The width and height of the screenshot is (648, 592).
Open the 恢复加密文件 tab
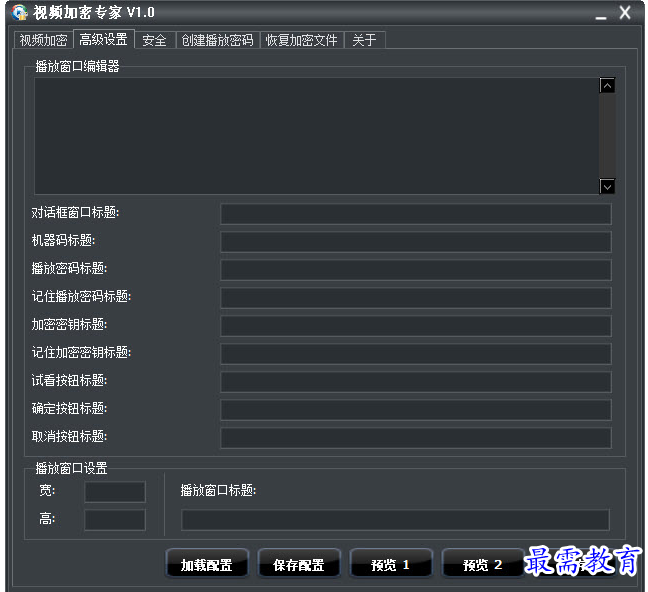coord(302,40)
